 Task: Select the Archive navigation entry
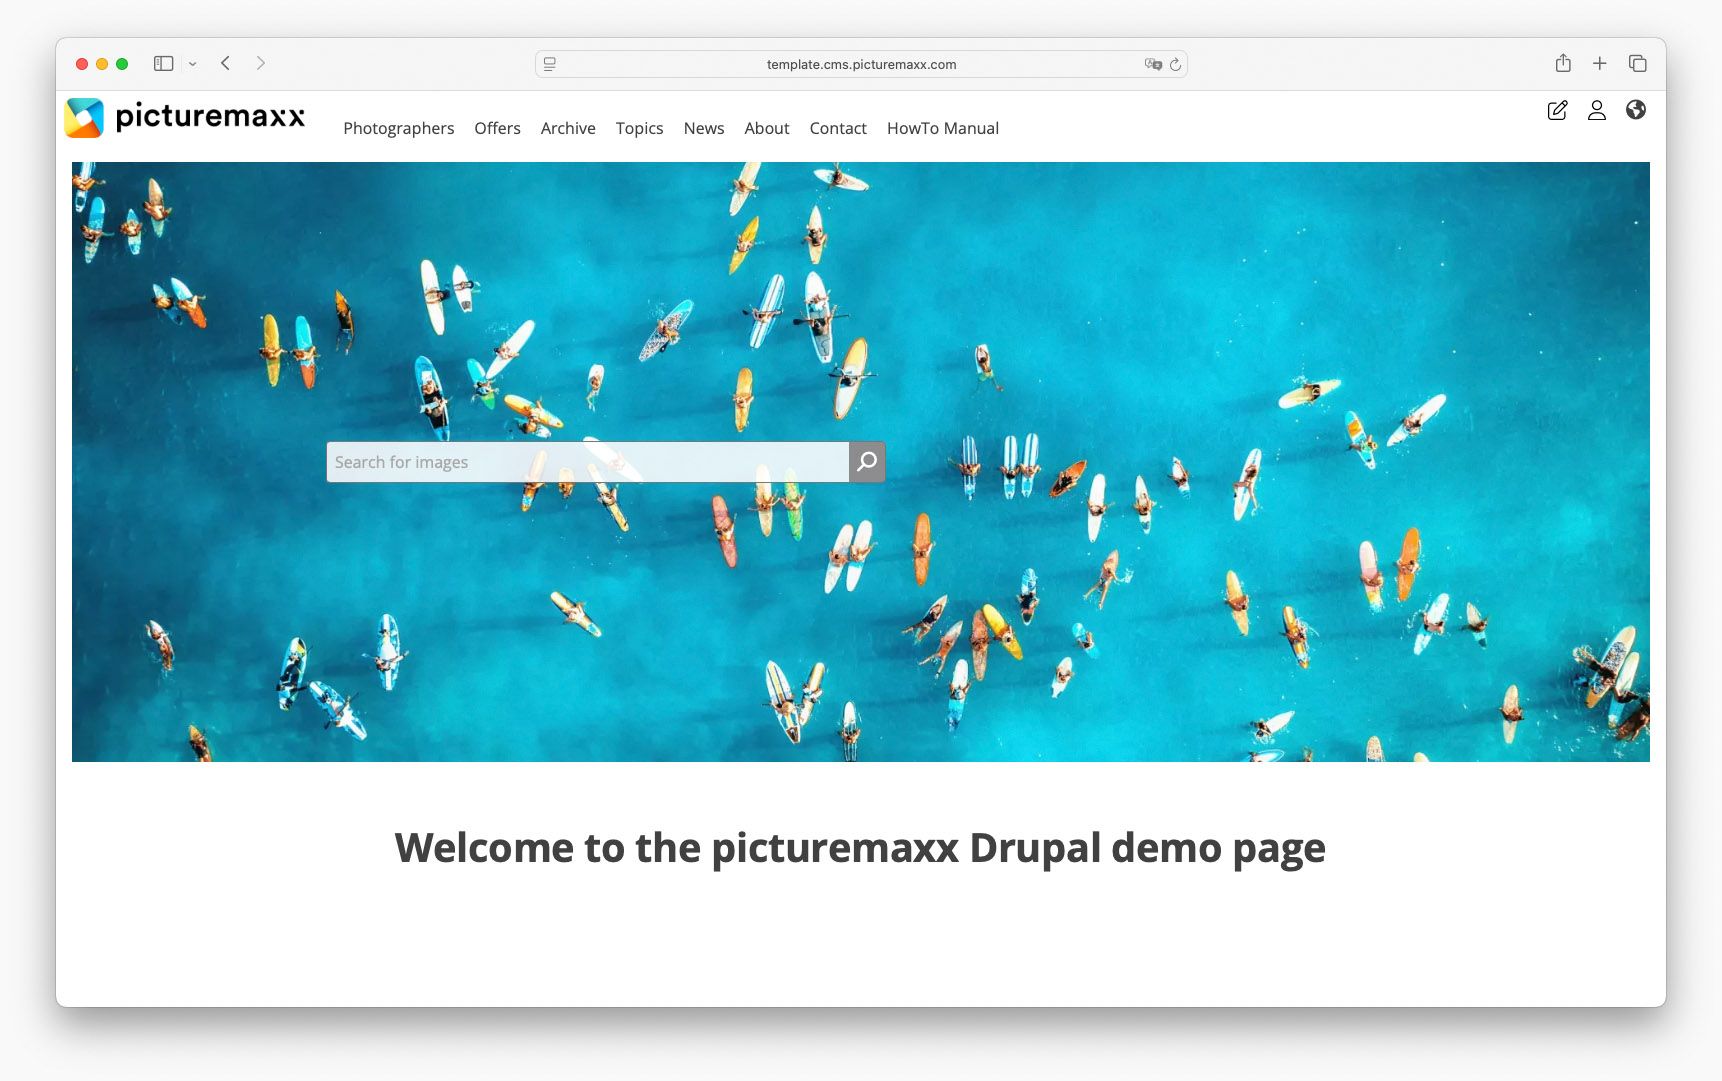pos(567,128)
